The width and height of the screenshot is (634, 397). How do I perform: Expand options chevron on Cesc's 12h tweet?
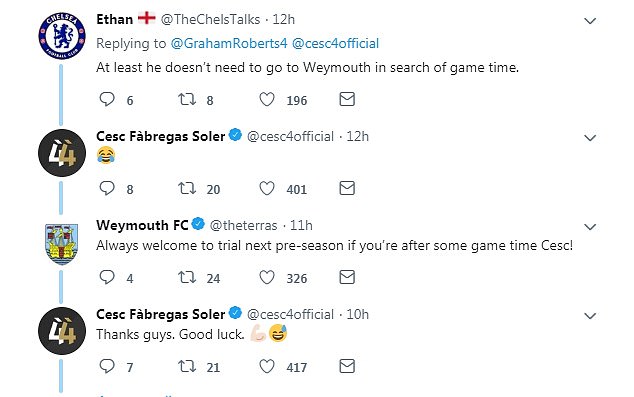590,138
